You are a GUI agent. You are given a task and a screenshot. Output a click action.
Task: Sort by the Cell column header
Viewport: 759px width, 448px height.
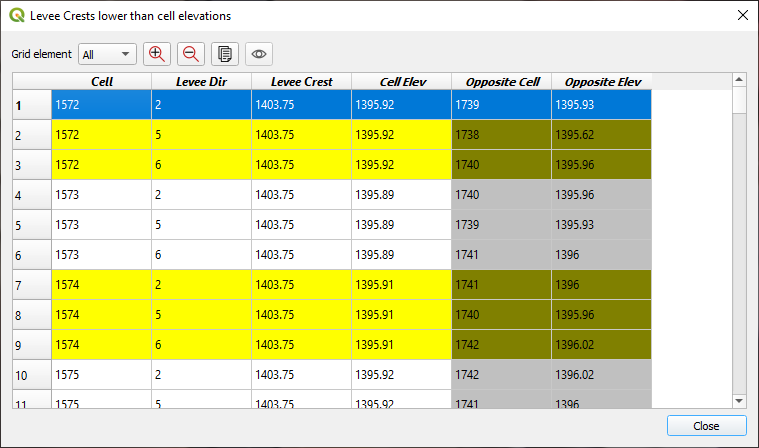101,81
